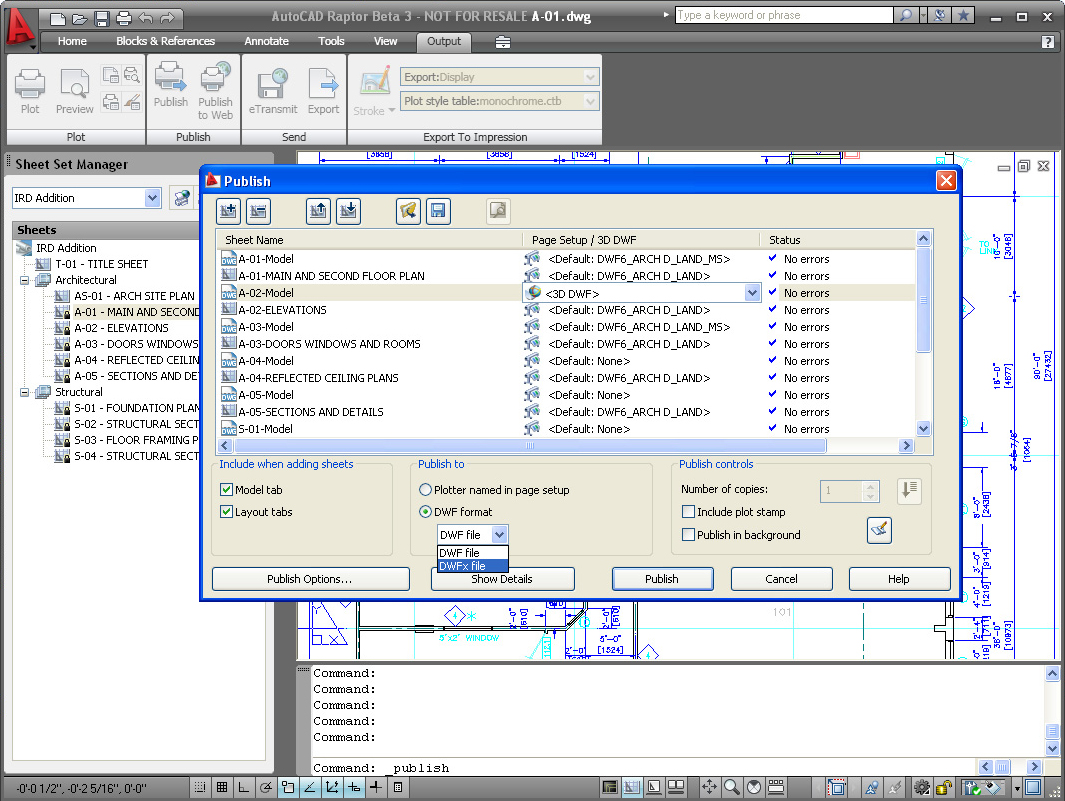Click the Ortho Mode status bar icon
The width and height of the screenshot is (1065, 801).
244,787
